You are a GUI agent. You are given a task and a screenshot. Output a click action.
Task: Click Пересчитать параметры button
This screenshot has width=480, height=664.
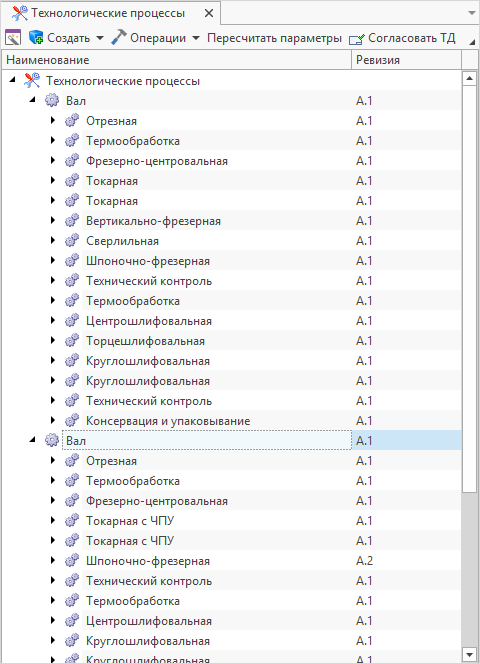(274, 38)
